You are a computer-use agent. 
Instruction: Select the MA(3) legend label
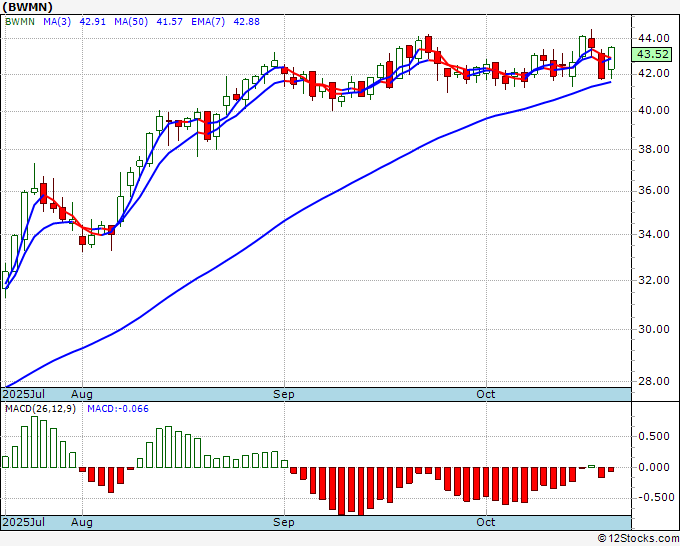pyautogui.click(x=57, y=22)
